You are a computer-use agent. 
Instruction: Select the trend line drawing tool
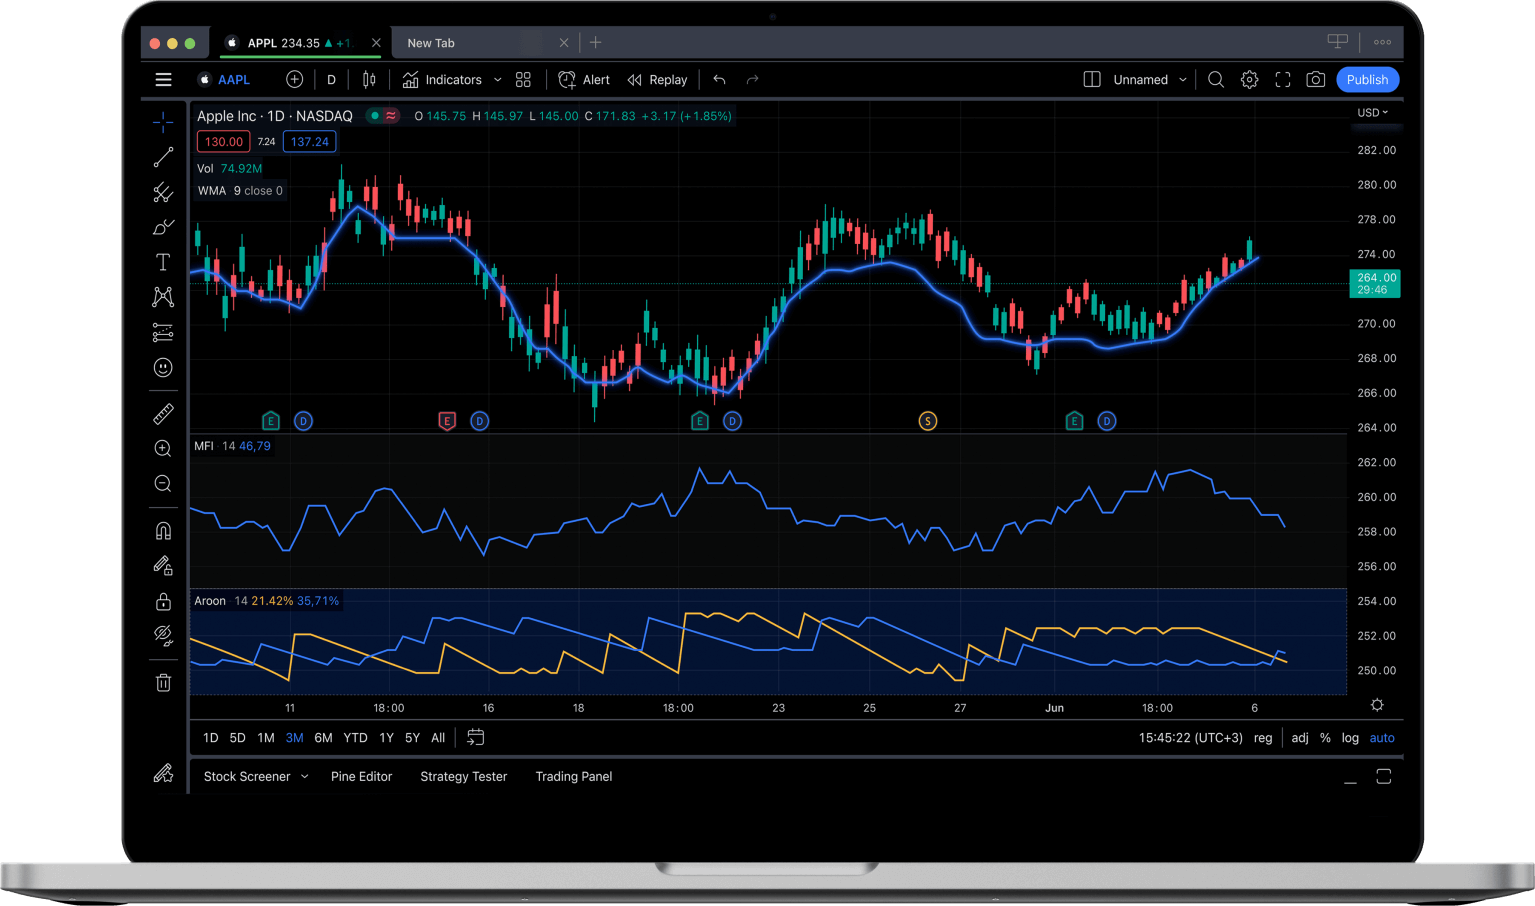pos(163,157)
